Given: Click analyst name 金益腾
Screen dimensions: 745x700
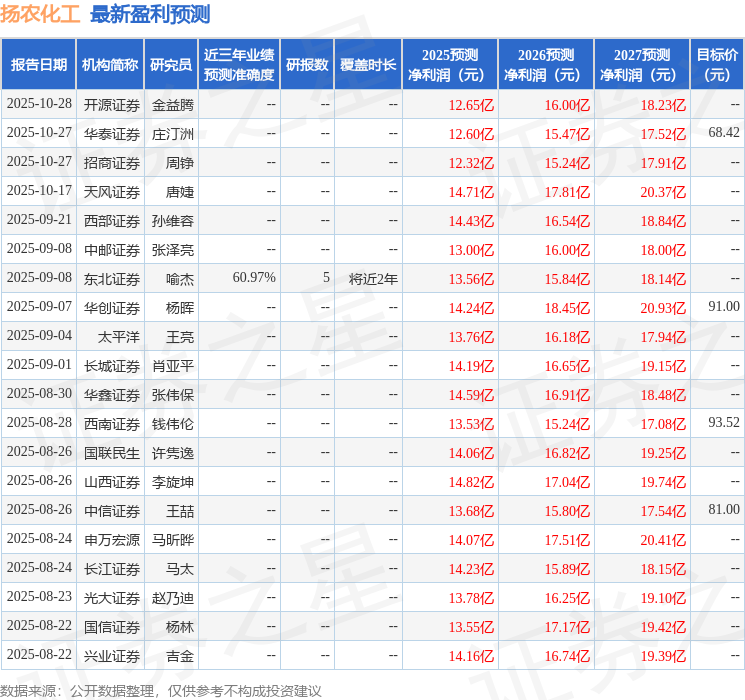Looking at the screenshot, I should 173,105.
